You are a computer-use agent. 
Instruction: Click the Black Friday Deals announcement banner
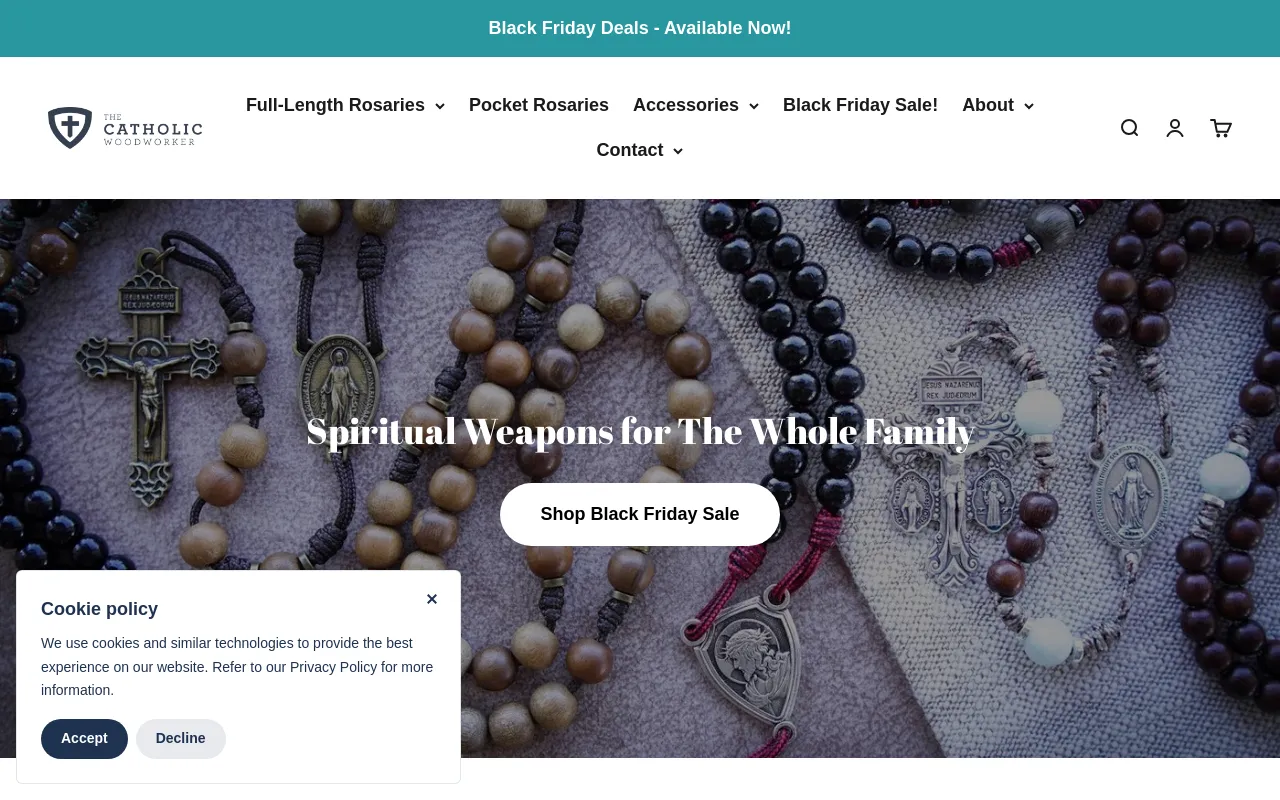click(x=640, y=28)
